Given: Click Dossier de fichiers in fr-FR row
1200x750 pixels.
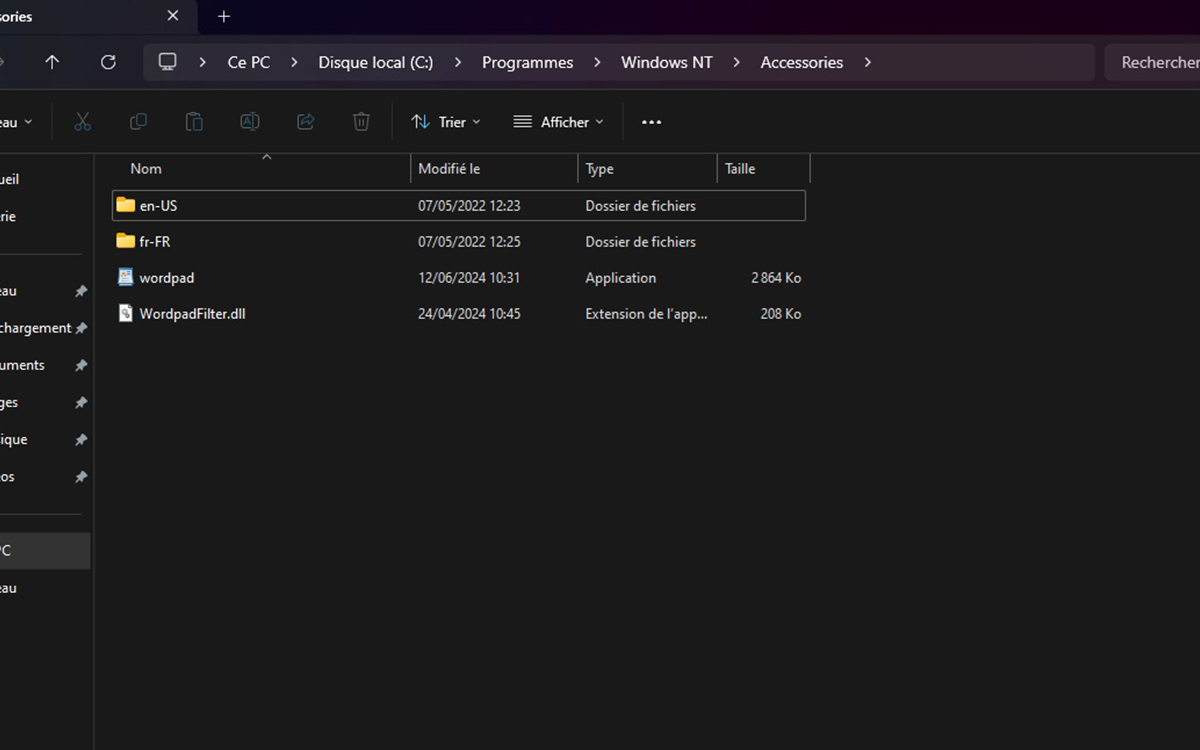Looking at the screenshot, I should (641, 241).
